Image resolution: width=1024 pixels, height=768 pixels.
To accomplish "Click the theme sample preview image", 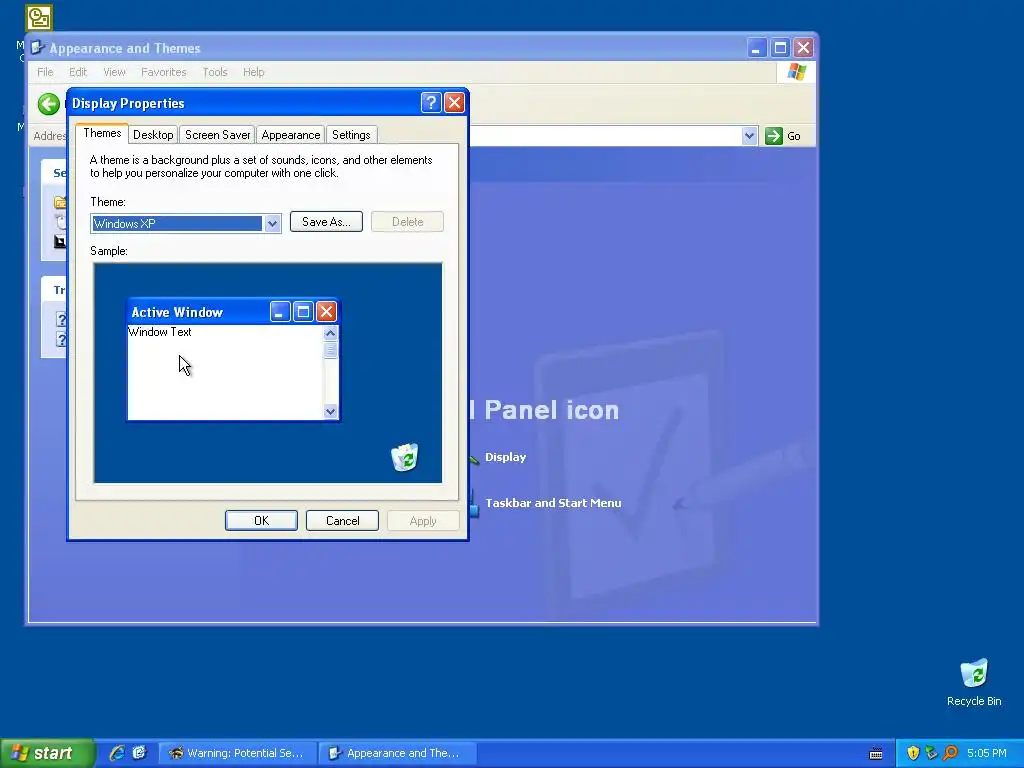I will pyautogui.click(x=268, y=373).
